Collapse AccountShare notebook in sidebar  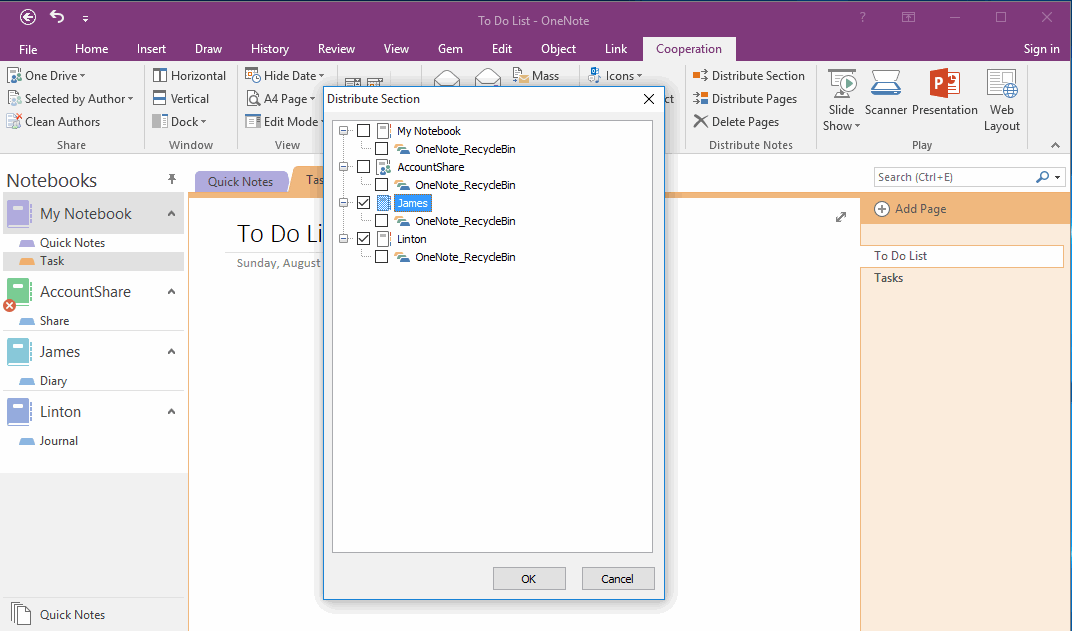tap(172, 292)
